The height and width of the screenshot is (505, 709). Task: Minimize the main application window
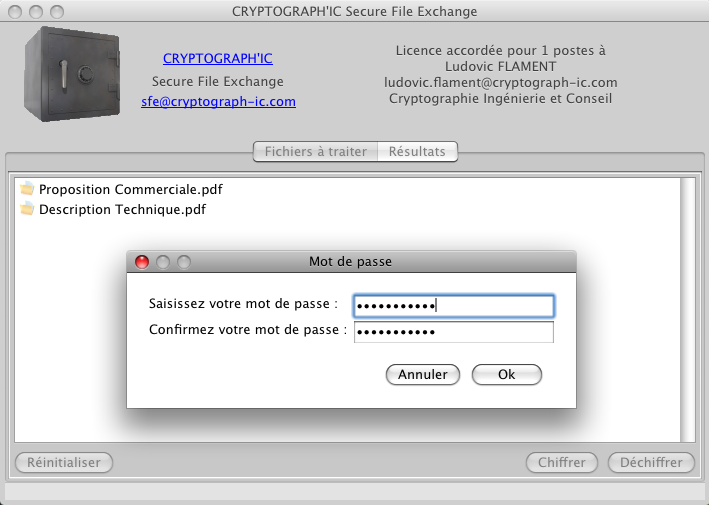point(36,11)
